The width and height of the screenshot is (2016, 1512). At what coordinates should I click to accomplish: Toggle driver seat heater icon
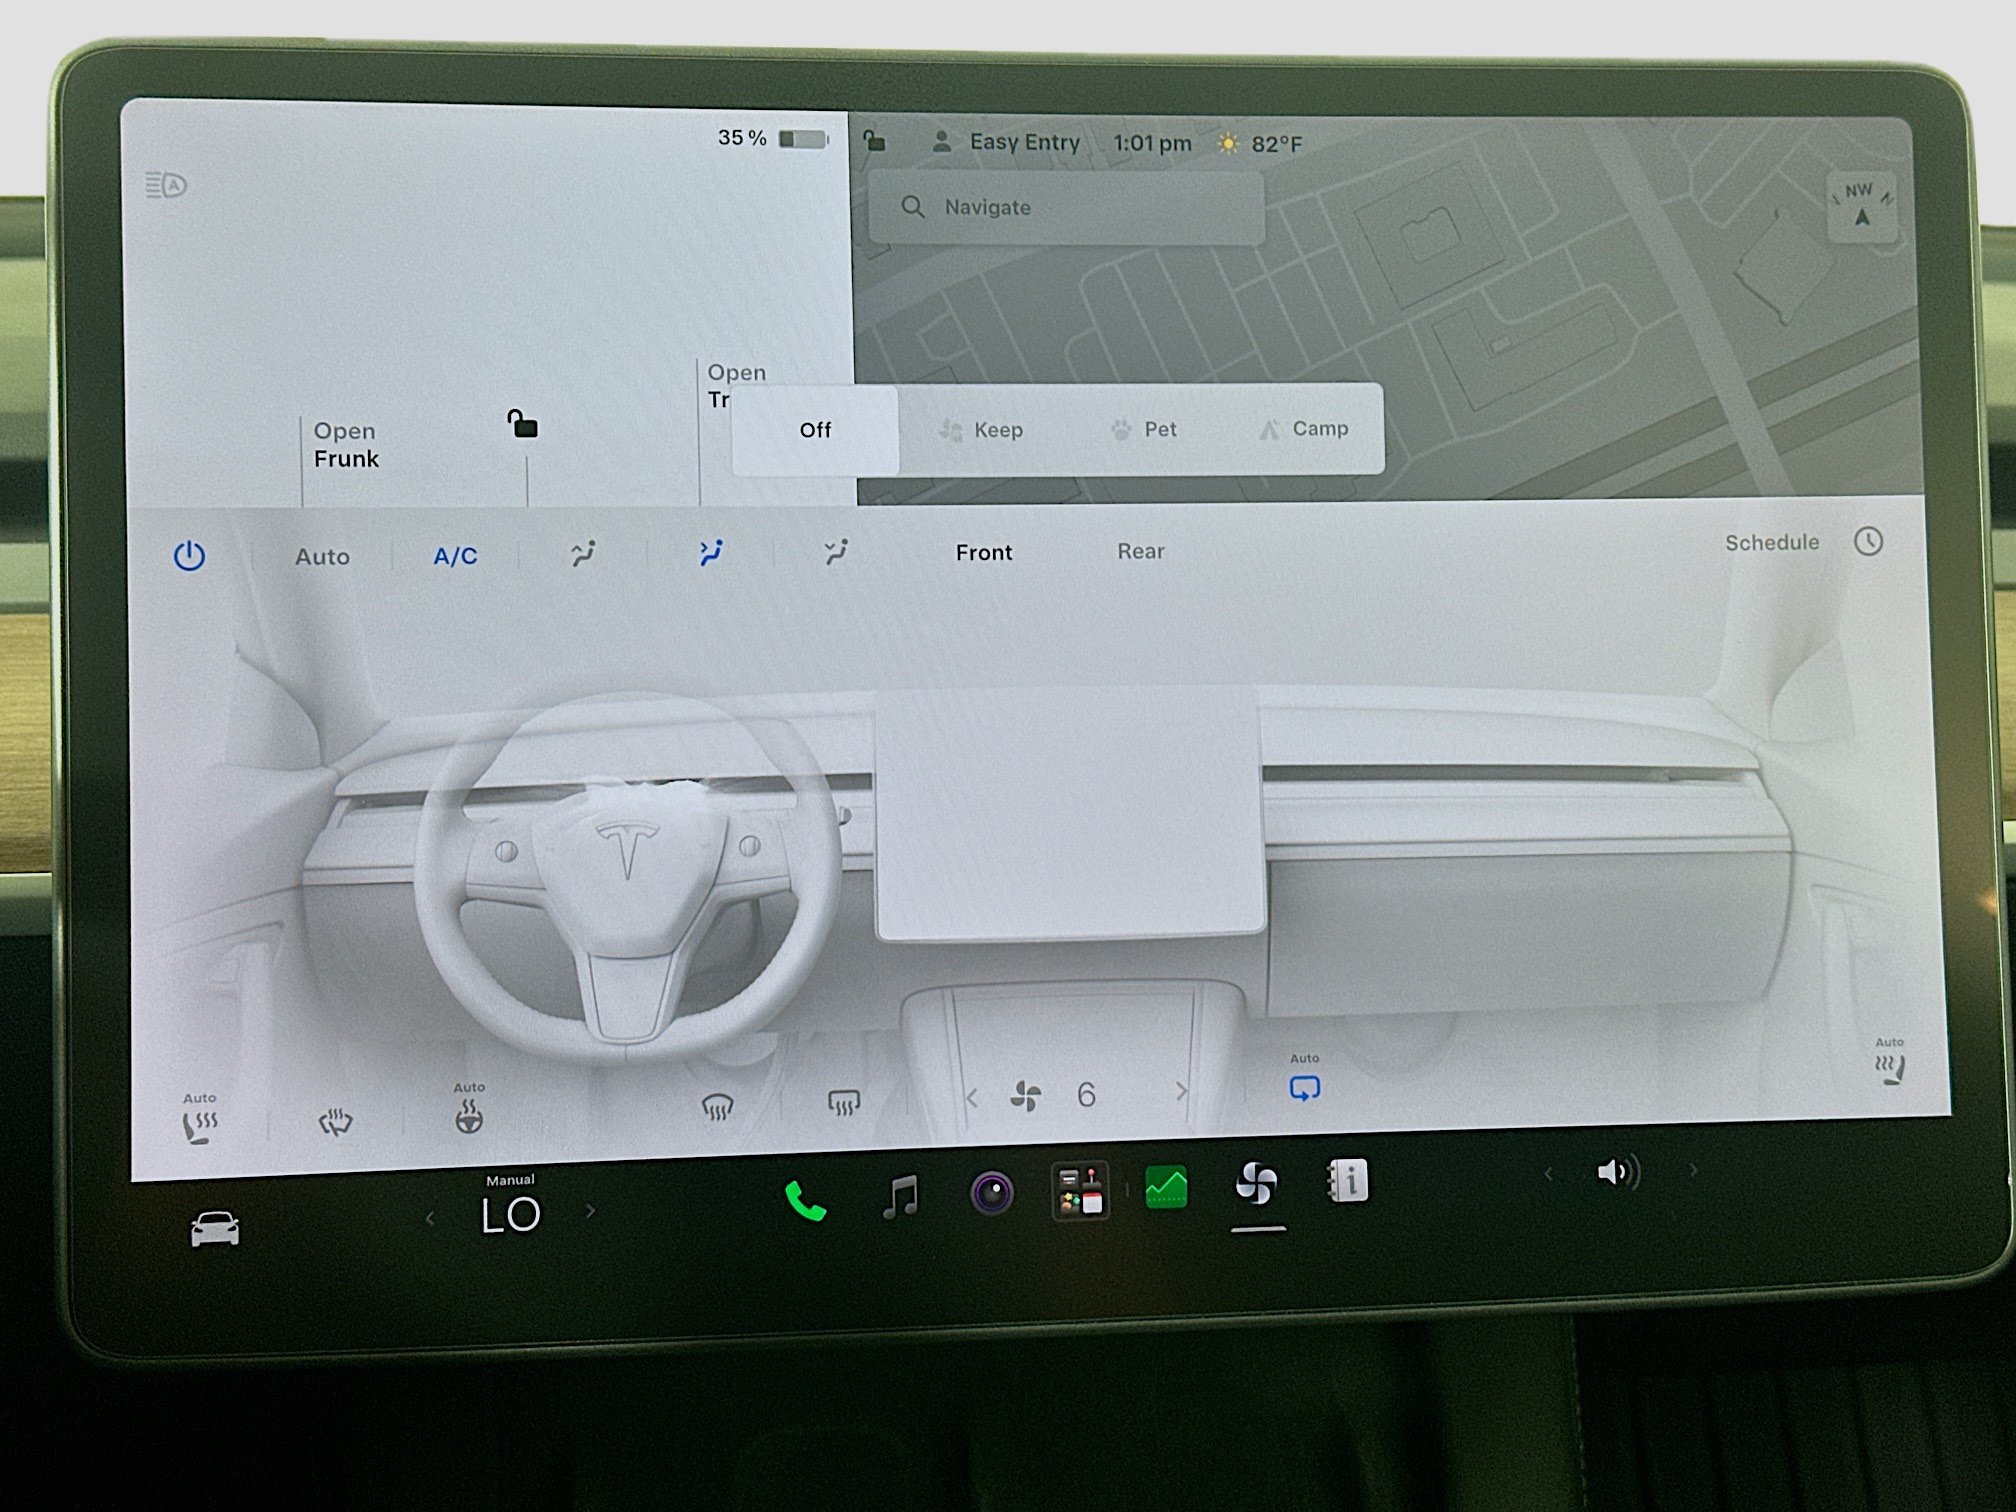(x=199, y=1120)
